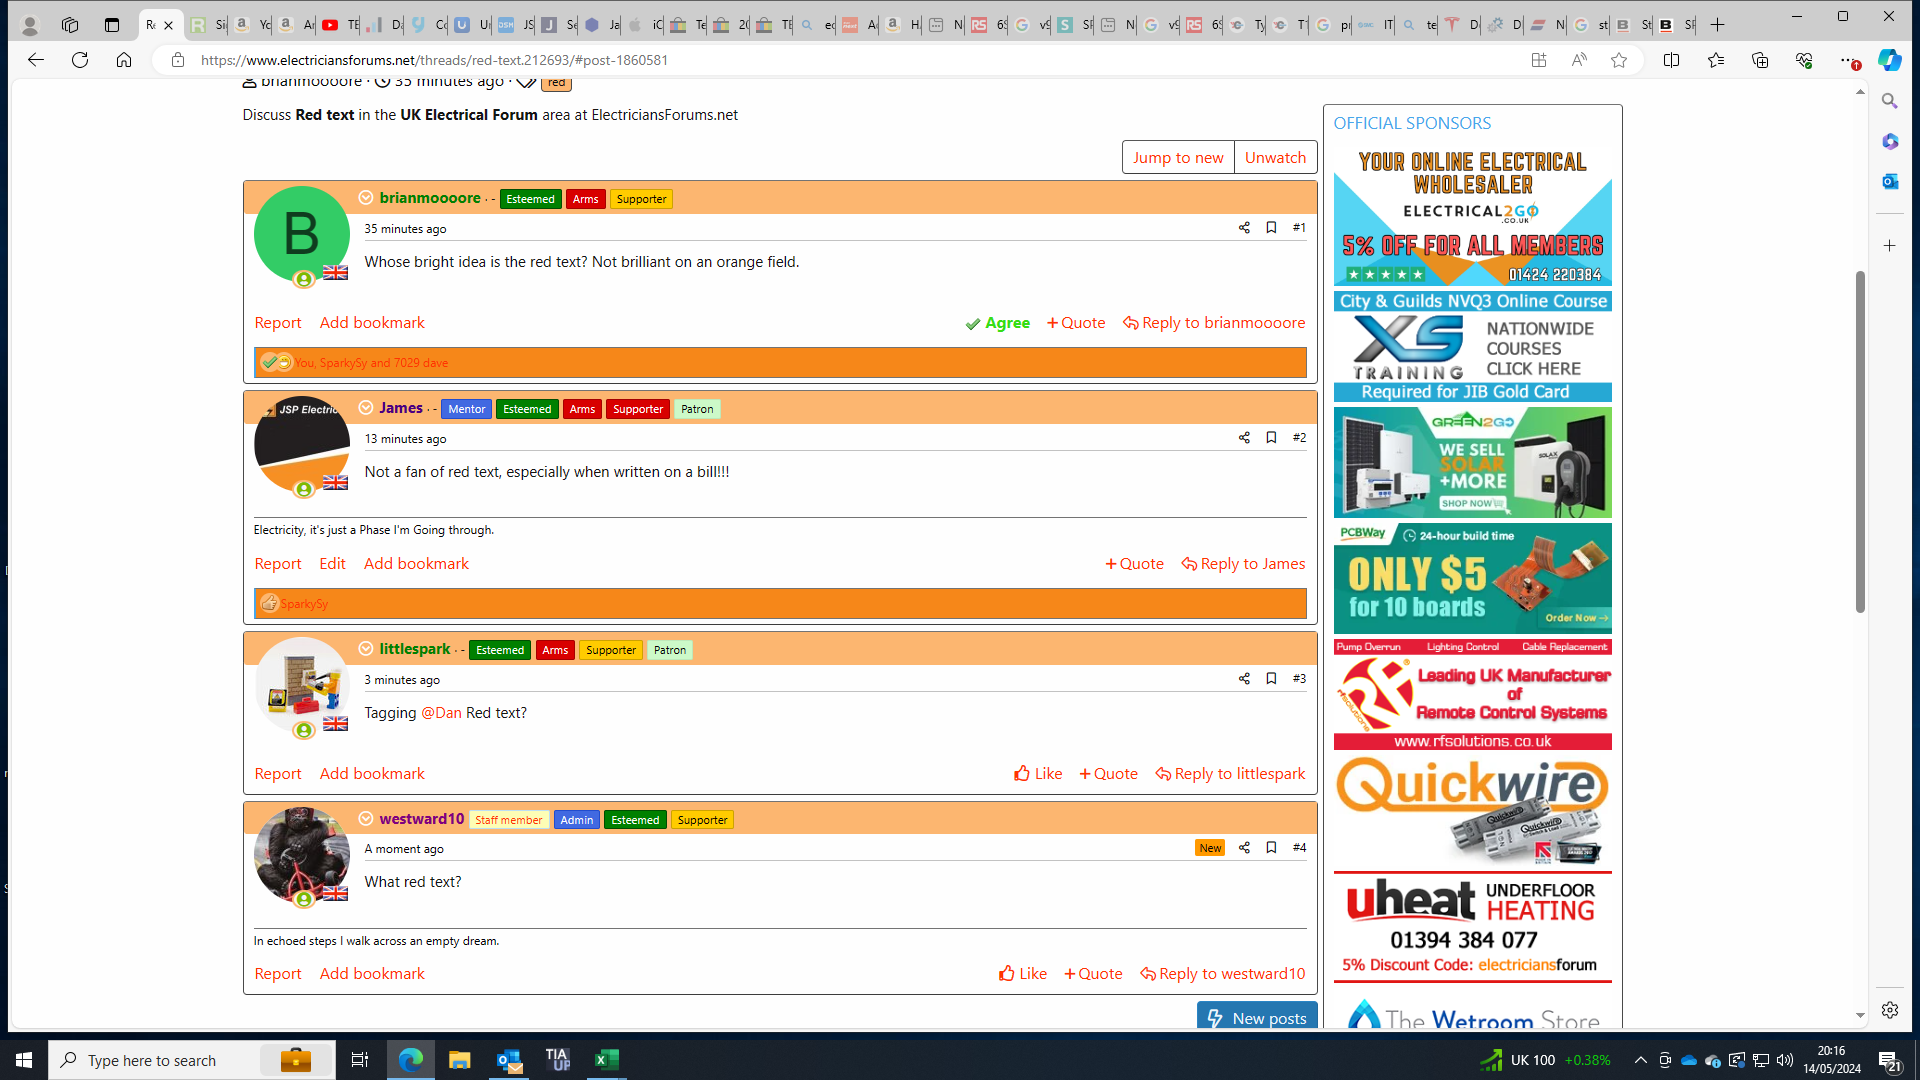Screen dimensions: 1920x1080
Task: Bookmark icon on post #3
Action: click(x=1271, y=678)
